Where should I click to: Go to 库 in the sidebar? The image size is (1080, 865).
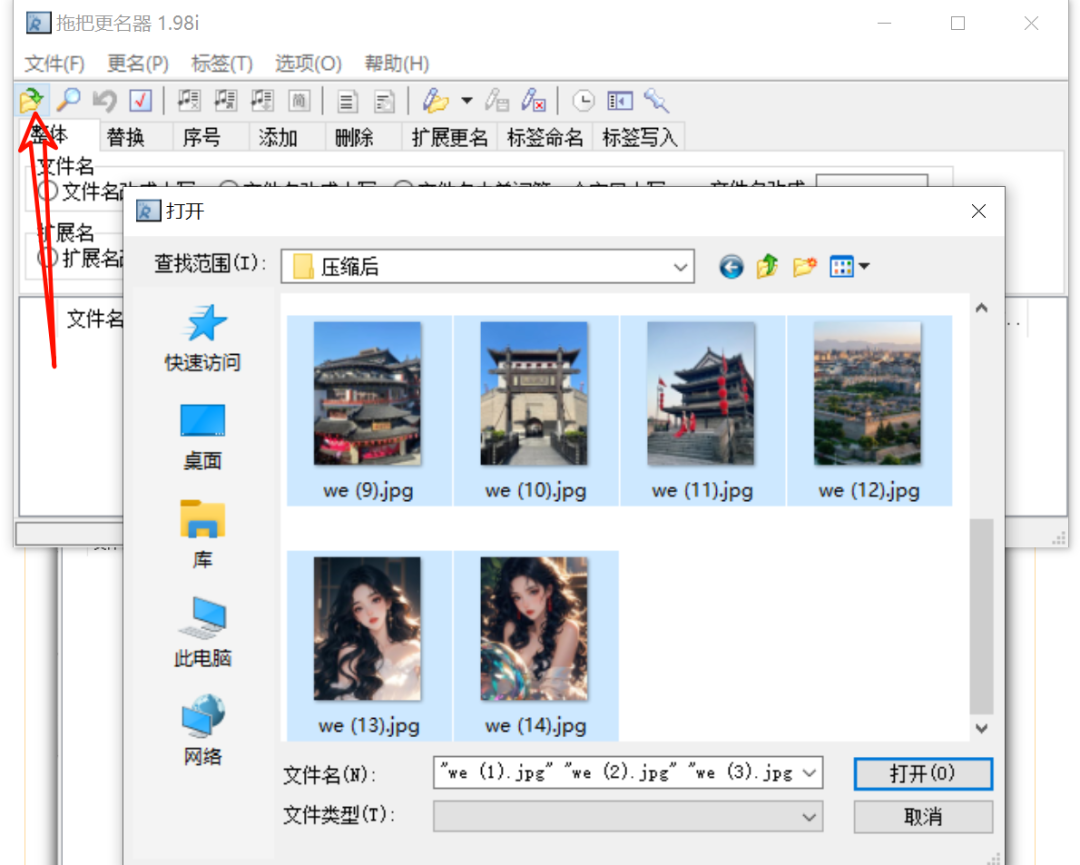pos(202,535)
